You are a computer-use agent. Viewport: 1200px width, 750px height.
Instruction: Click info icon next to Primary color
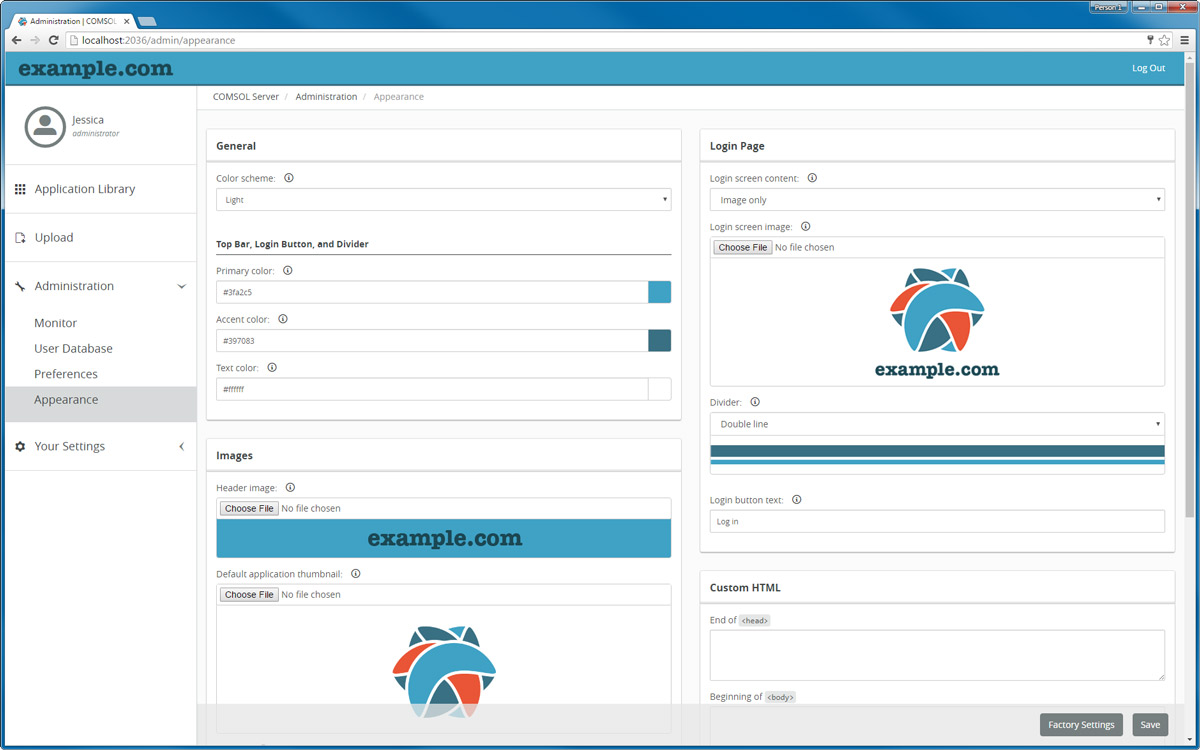click(287, 271)
